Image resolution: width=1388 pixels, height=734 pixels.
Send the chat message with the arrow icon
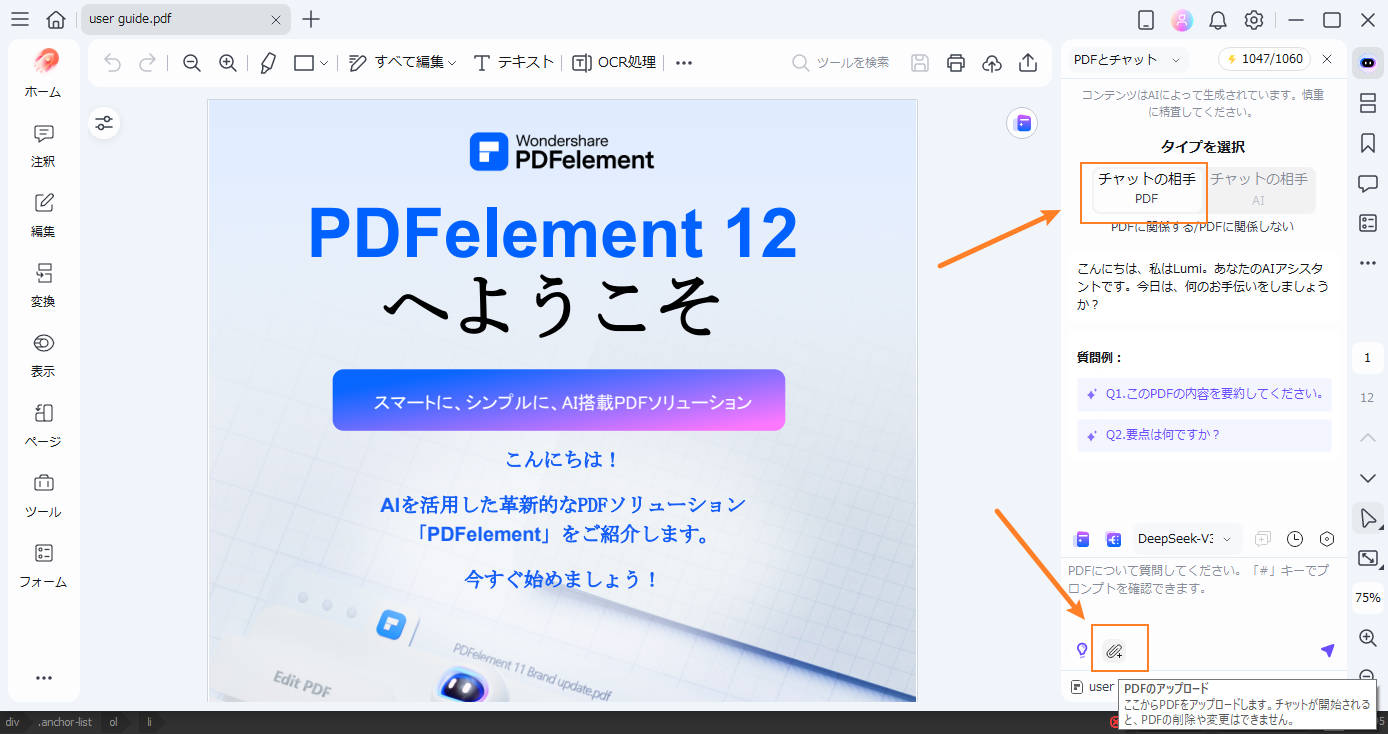pyautogui.click(x=1328, y=650)
